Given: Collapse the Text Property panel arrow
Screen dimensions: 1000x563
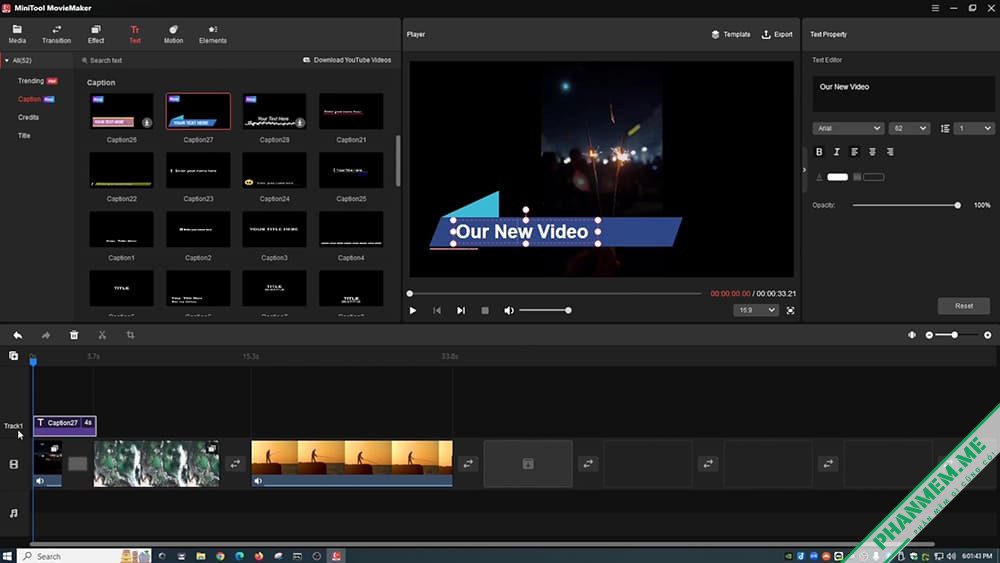Looking at the screenshot, I should [804, 170].
